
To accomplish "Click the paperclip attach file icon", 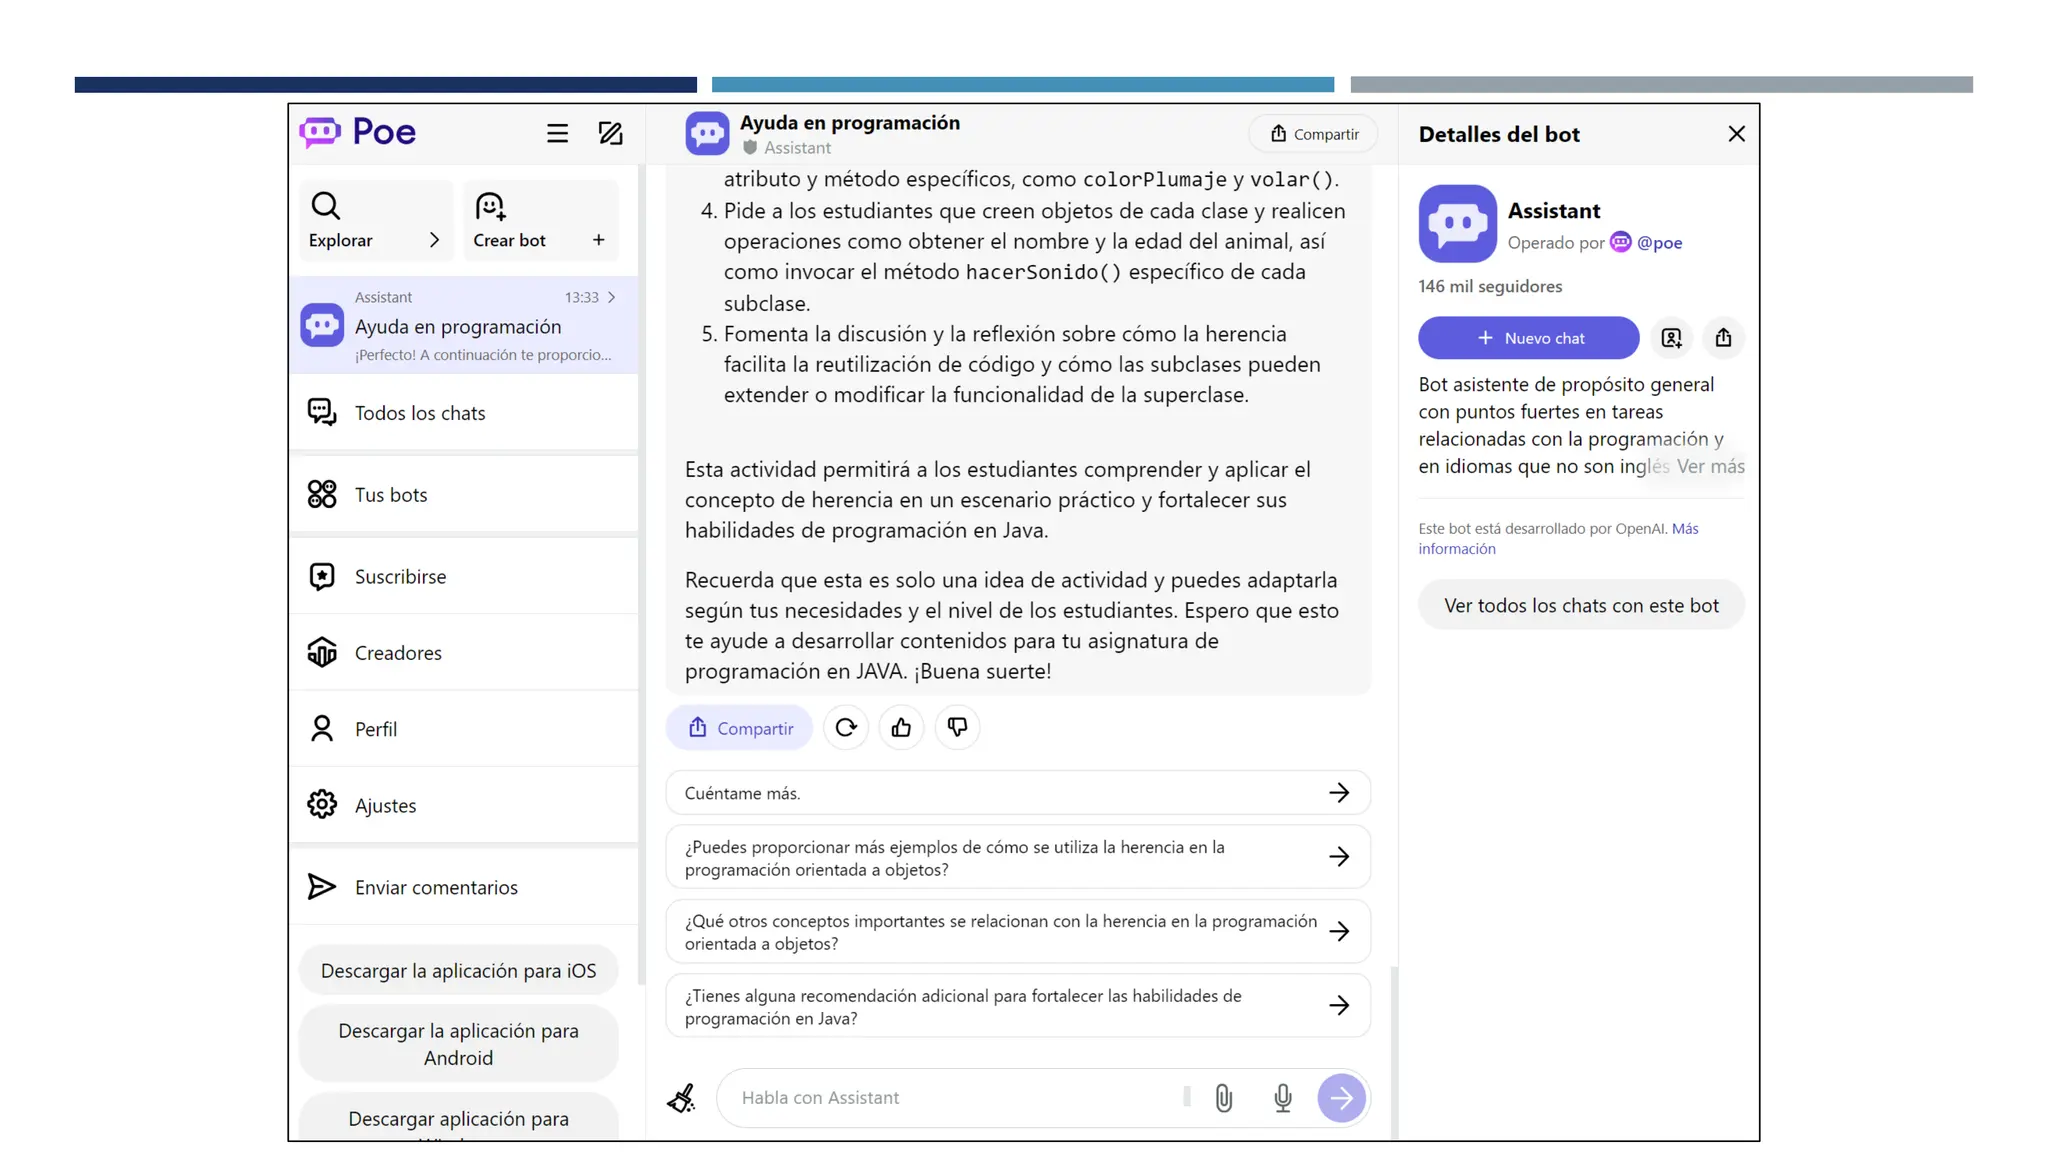I will (1223, 1098).
